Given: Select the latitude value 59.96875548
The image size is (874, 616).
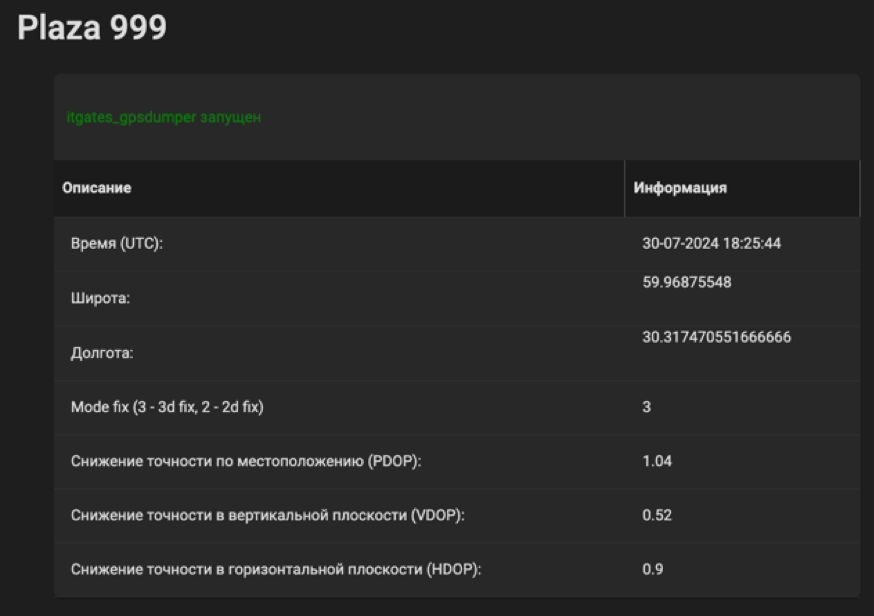Looking at the screenshot, I should click(686, 282).
